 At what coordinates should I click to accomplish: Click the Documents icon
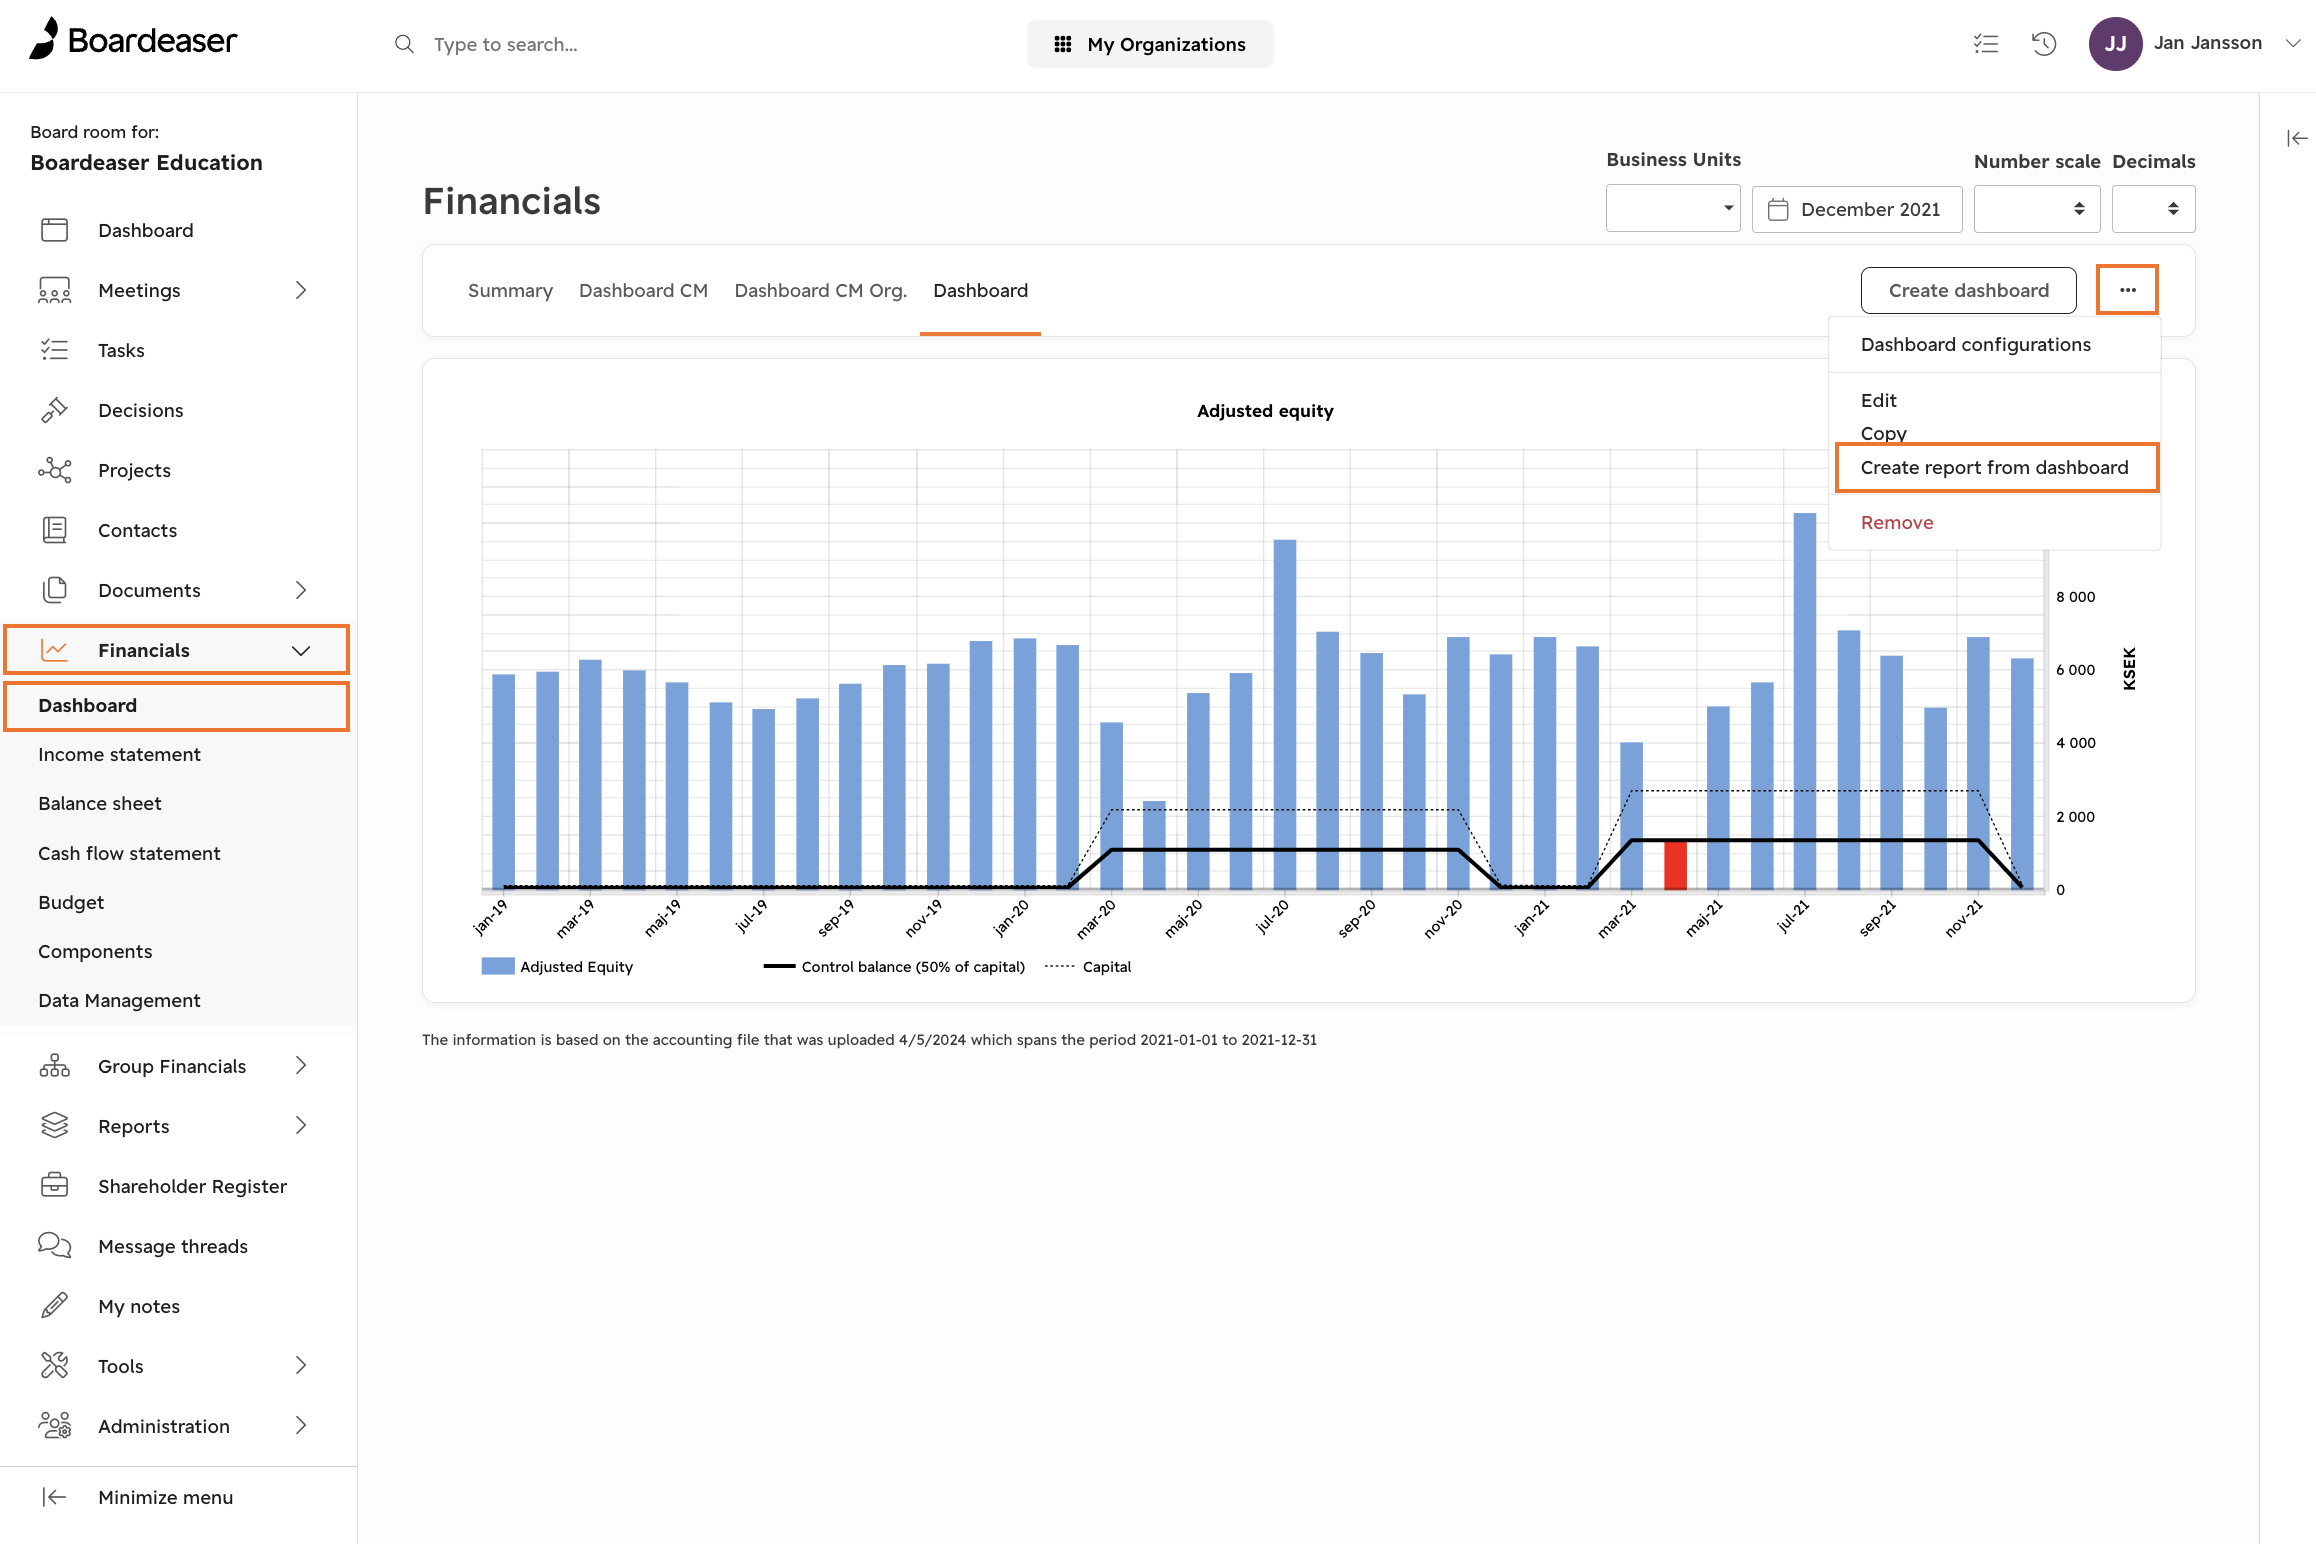coord(54,590)
